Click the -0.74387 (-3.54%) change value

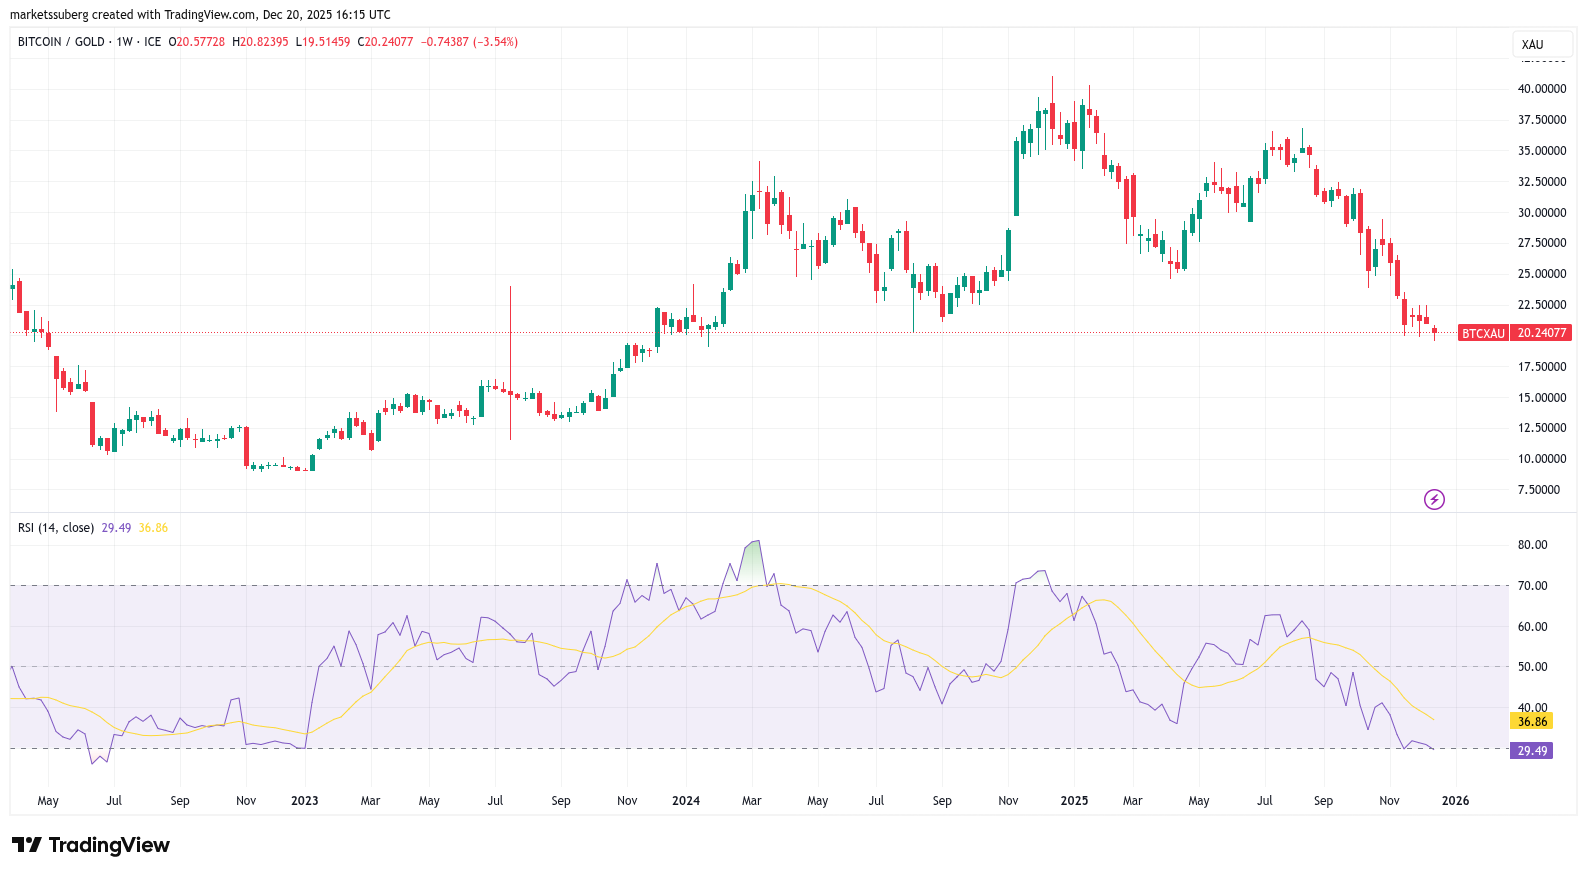click(x=469, y=42)
